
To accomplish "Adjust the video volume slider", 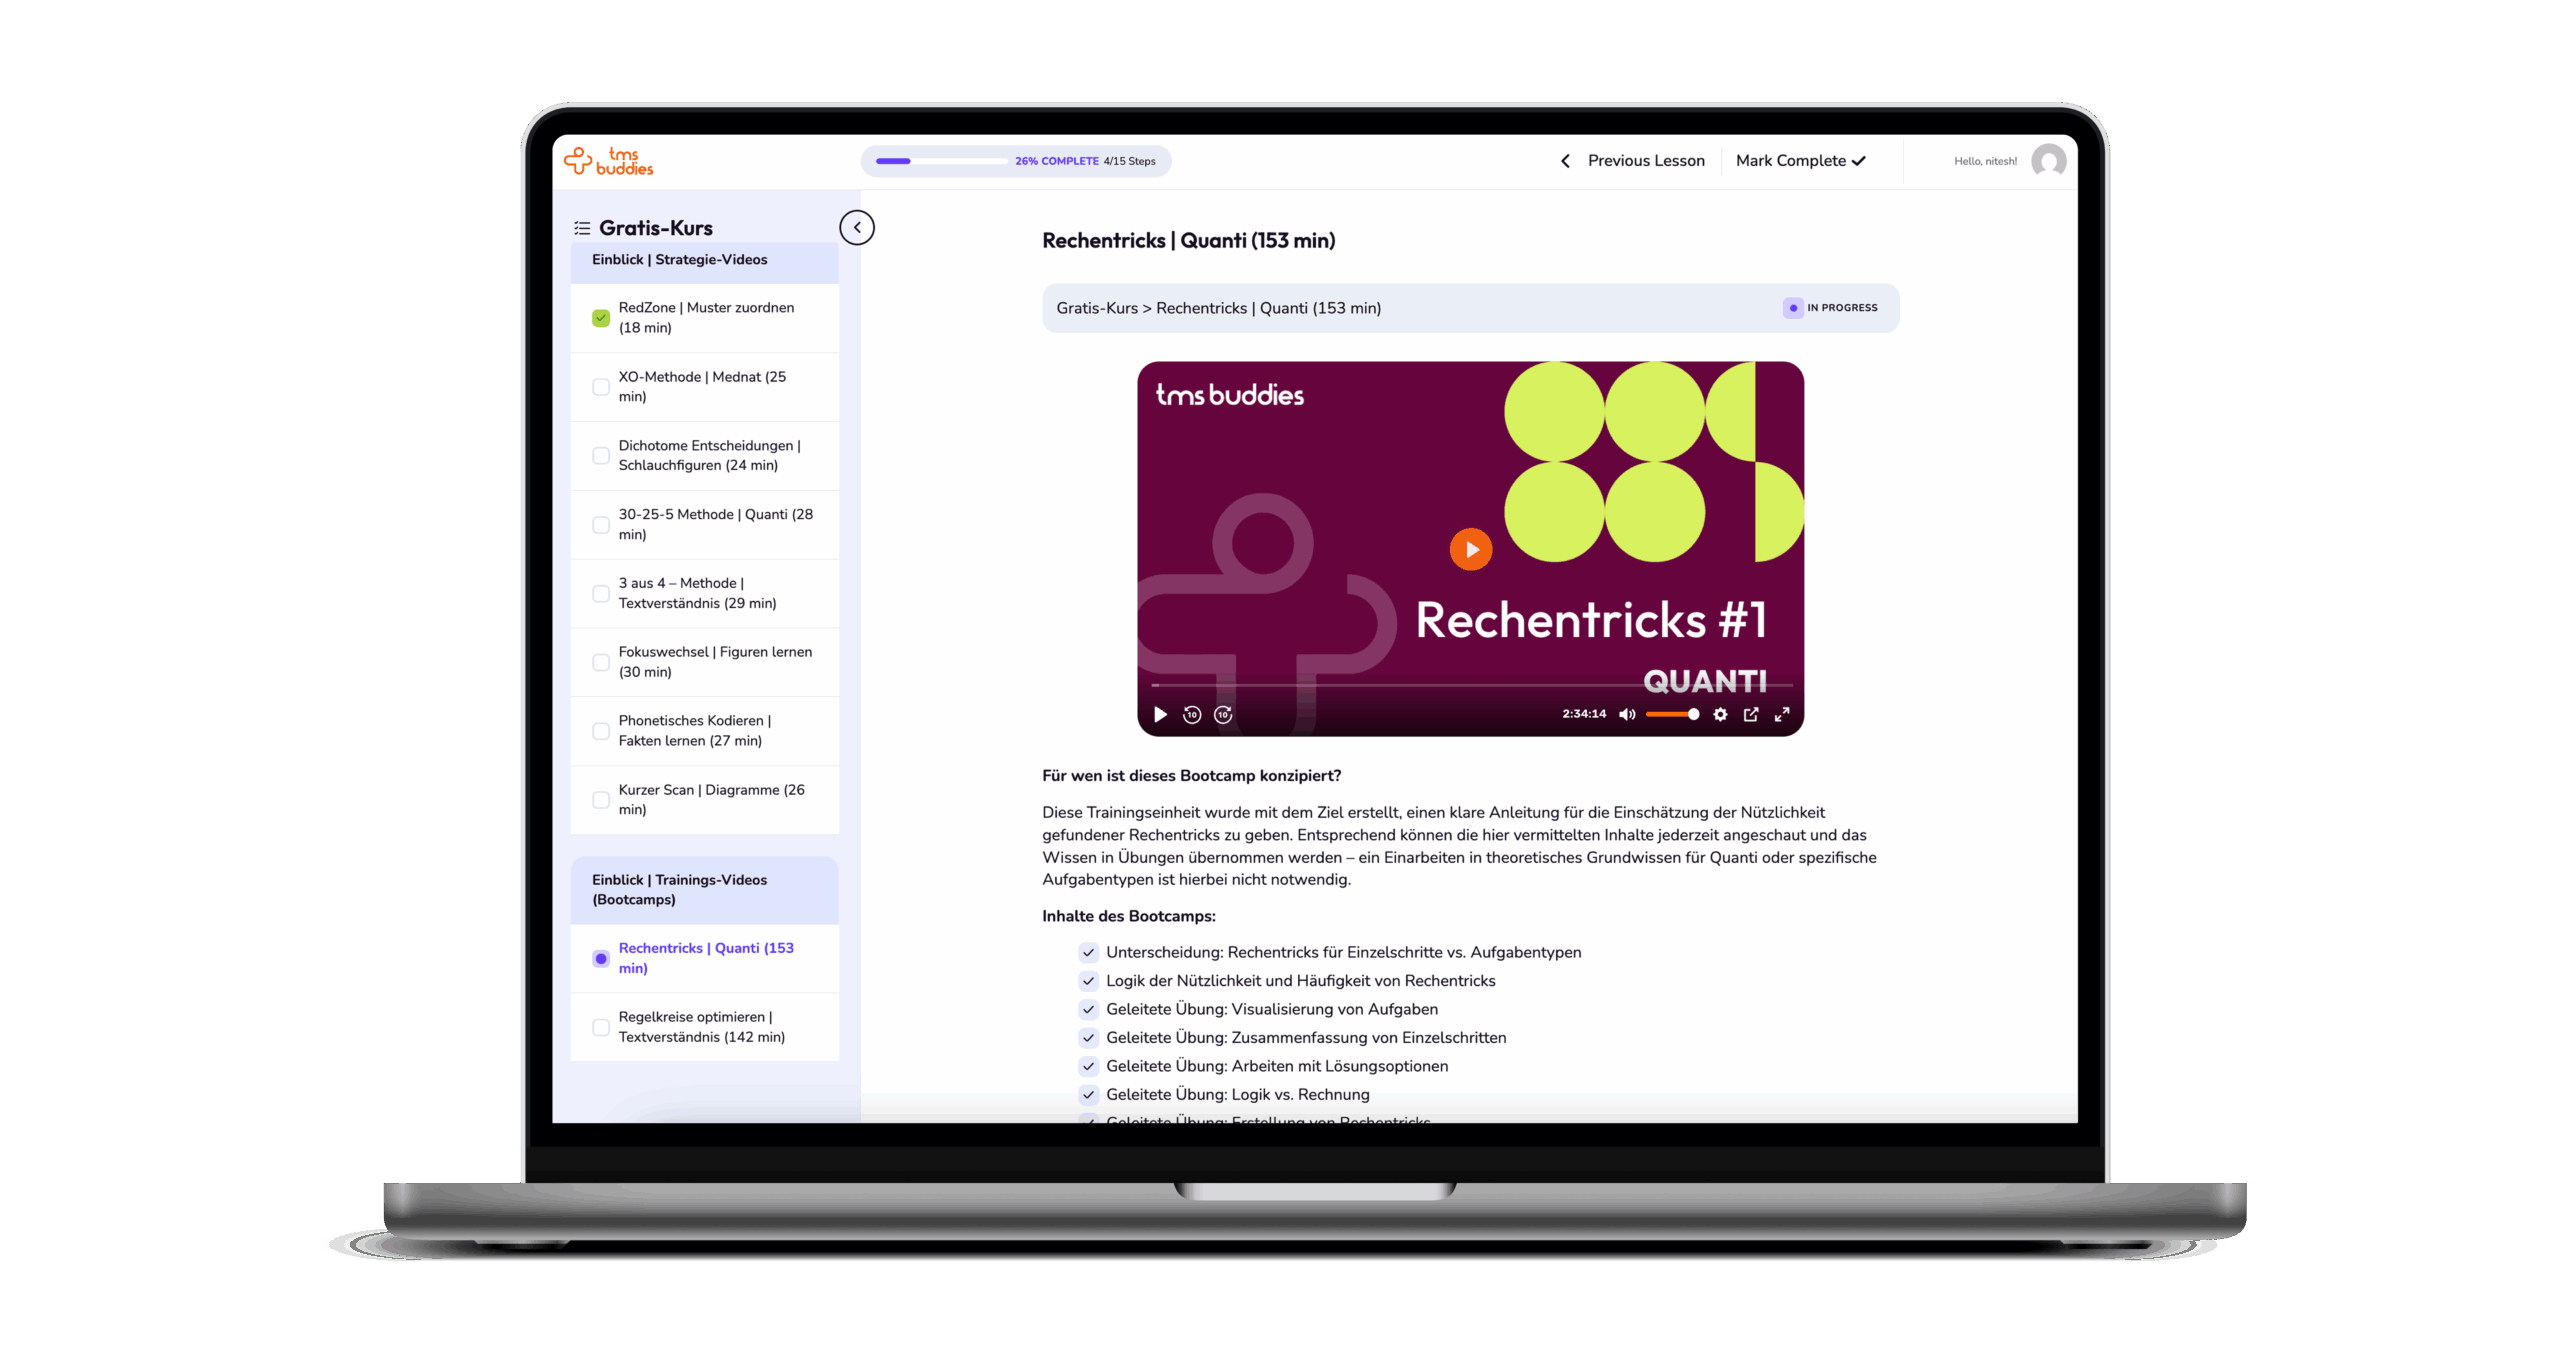I will pos(1671,714).
